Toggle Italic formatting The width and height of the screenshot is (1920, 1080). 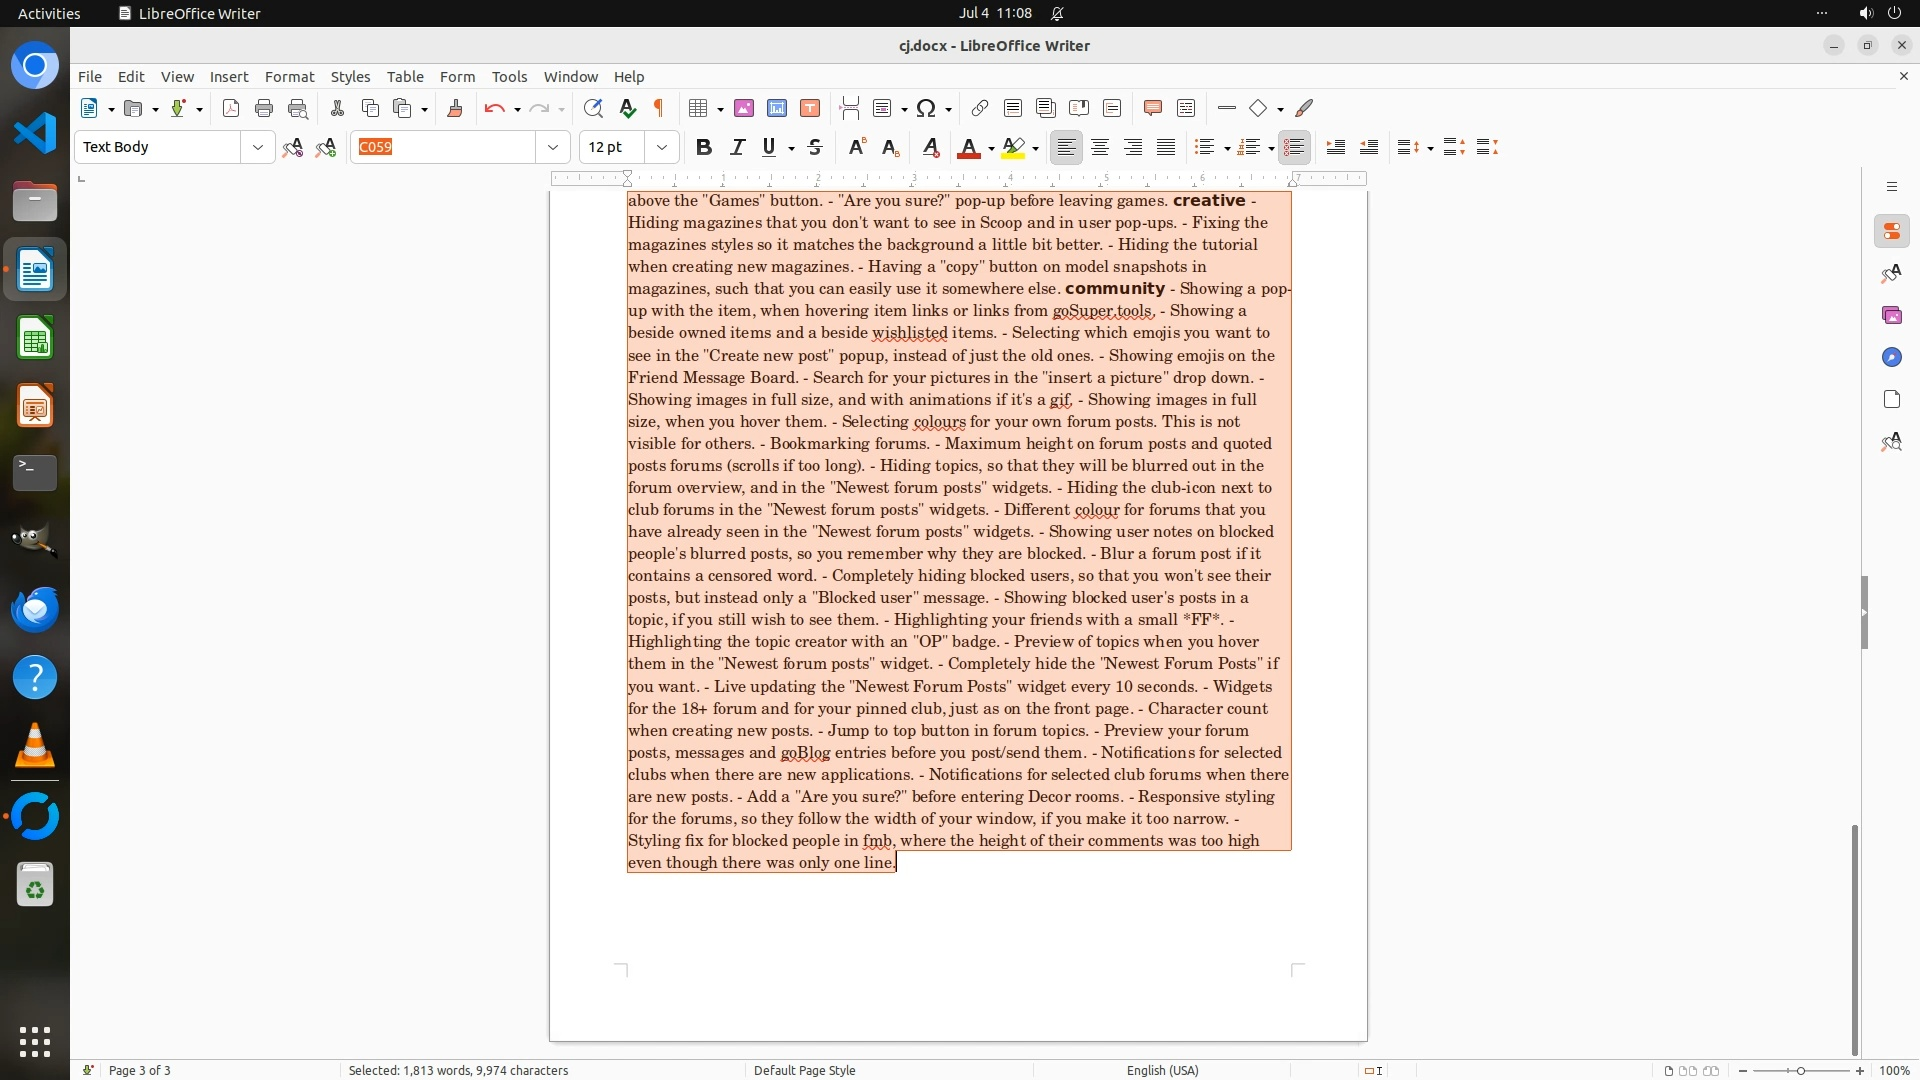point(737,147)
